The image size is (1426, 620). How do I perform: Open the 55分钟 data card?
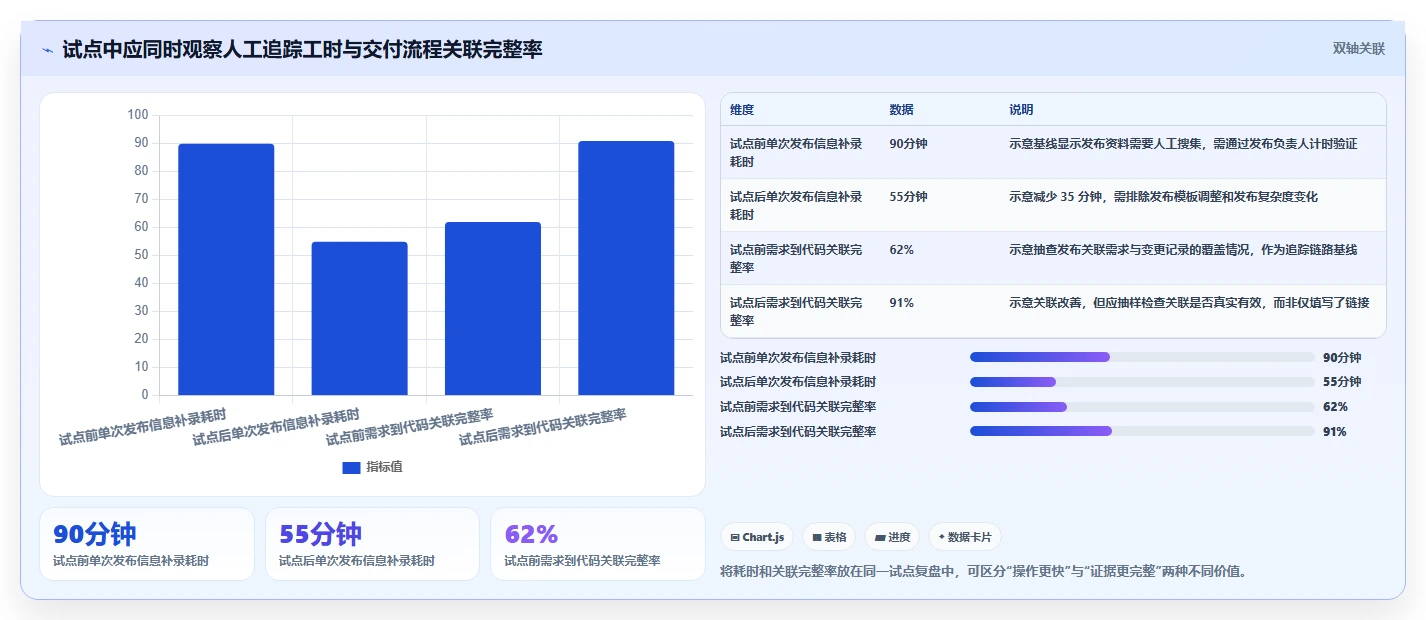[x=372, y=544]
